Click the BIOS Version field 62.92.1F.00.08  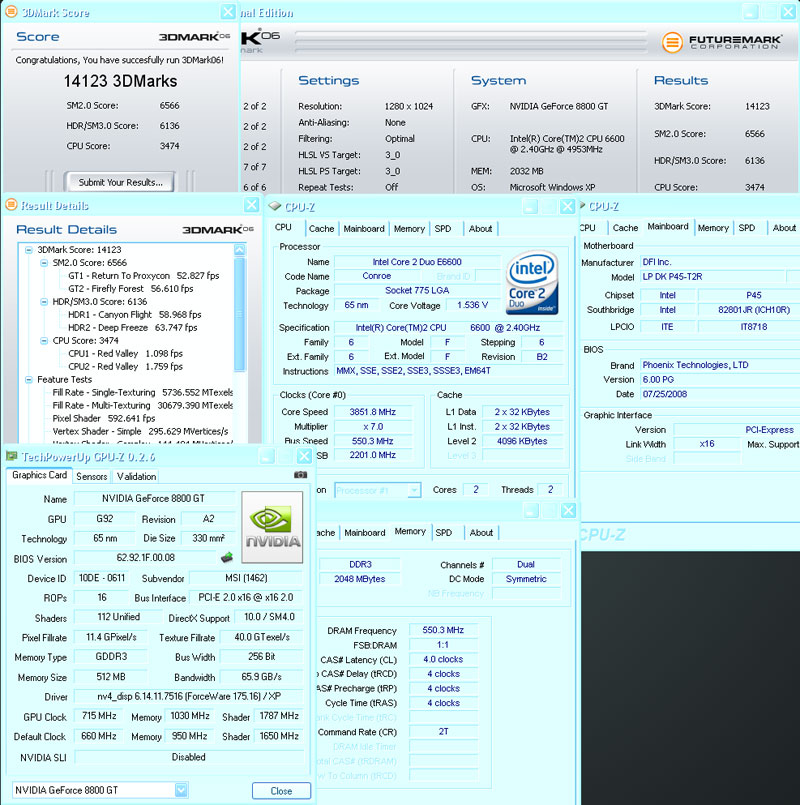pos(145,557)
